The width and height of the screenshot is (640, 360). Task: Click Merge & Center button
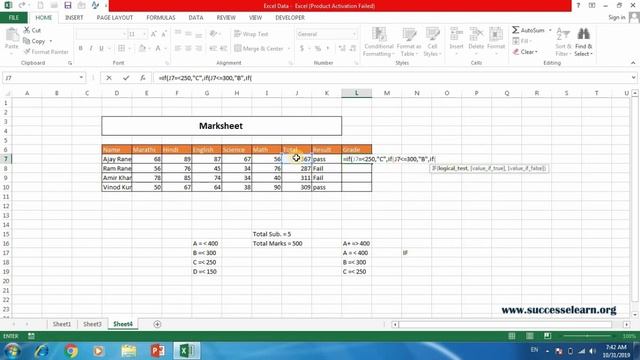tap(259, 49)
